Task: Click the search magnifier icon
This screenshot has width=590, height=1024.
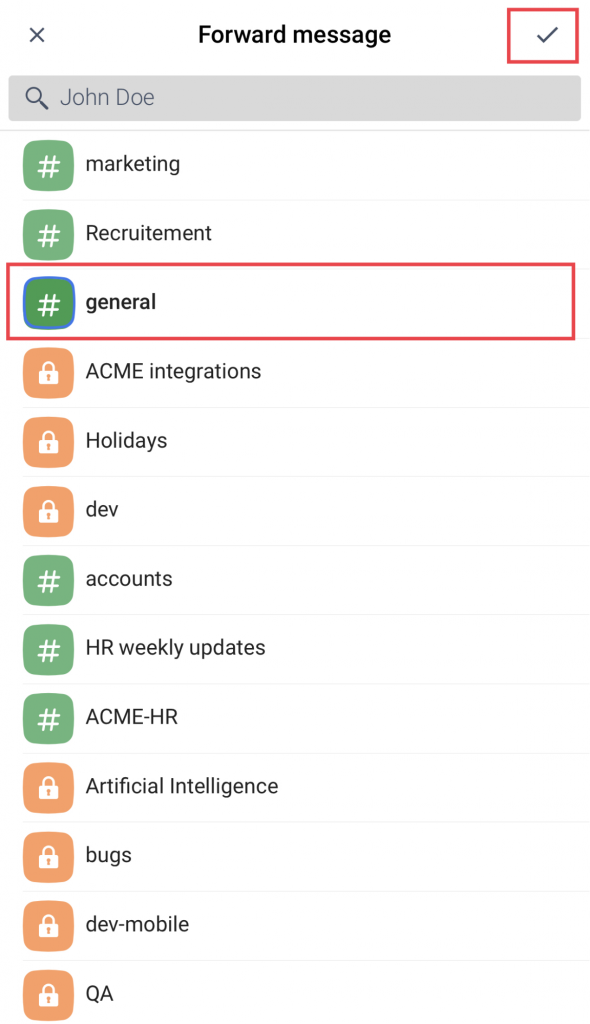Action: (37, 98)
